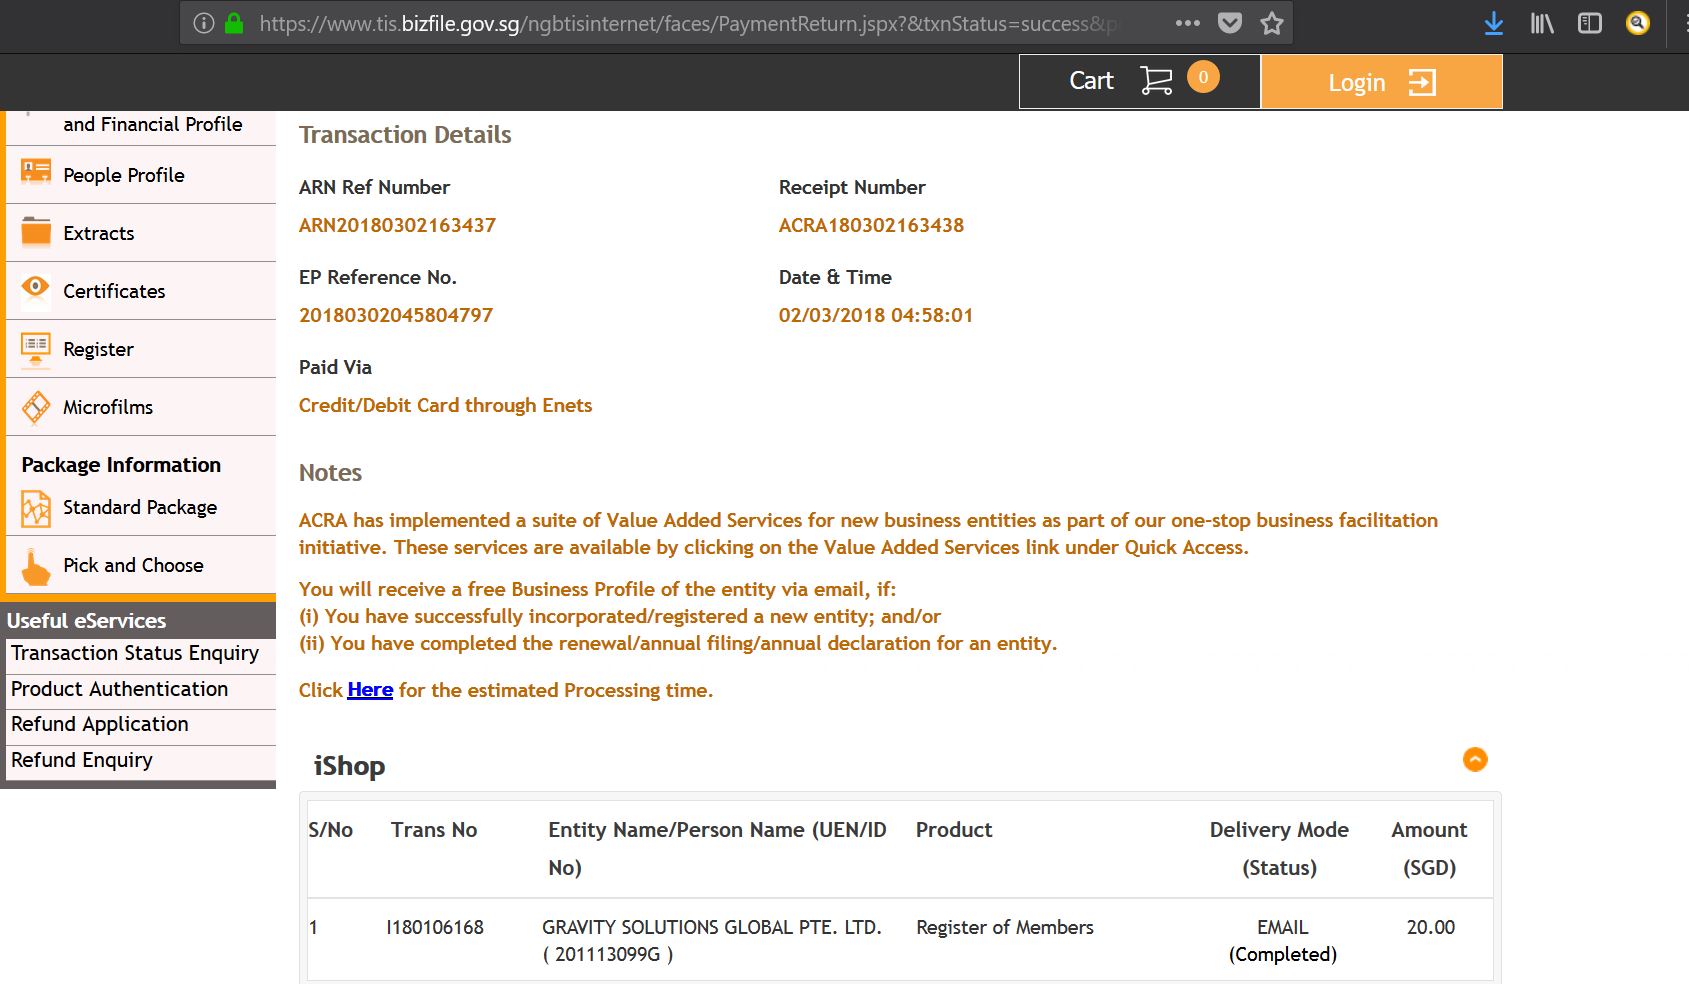Click transaction number I180106168

pos(435,927)
